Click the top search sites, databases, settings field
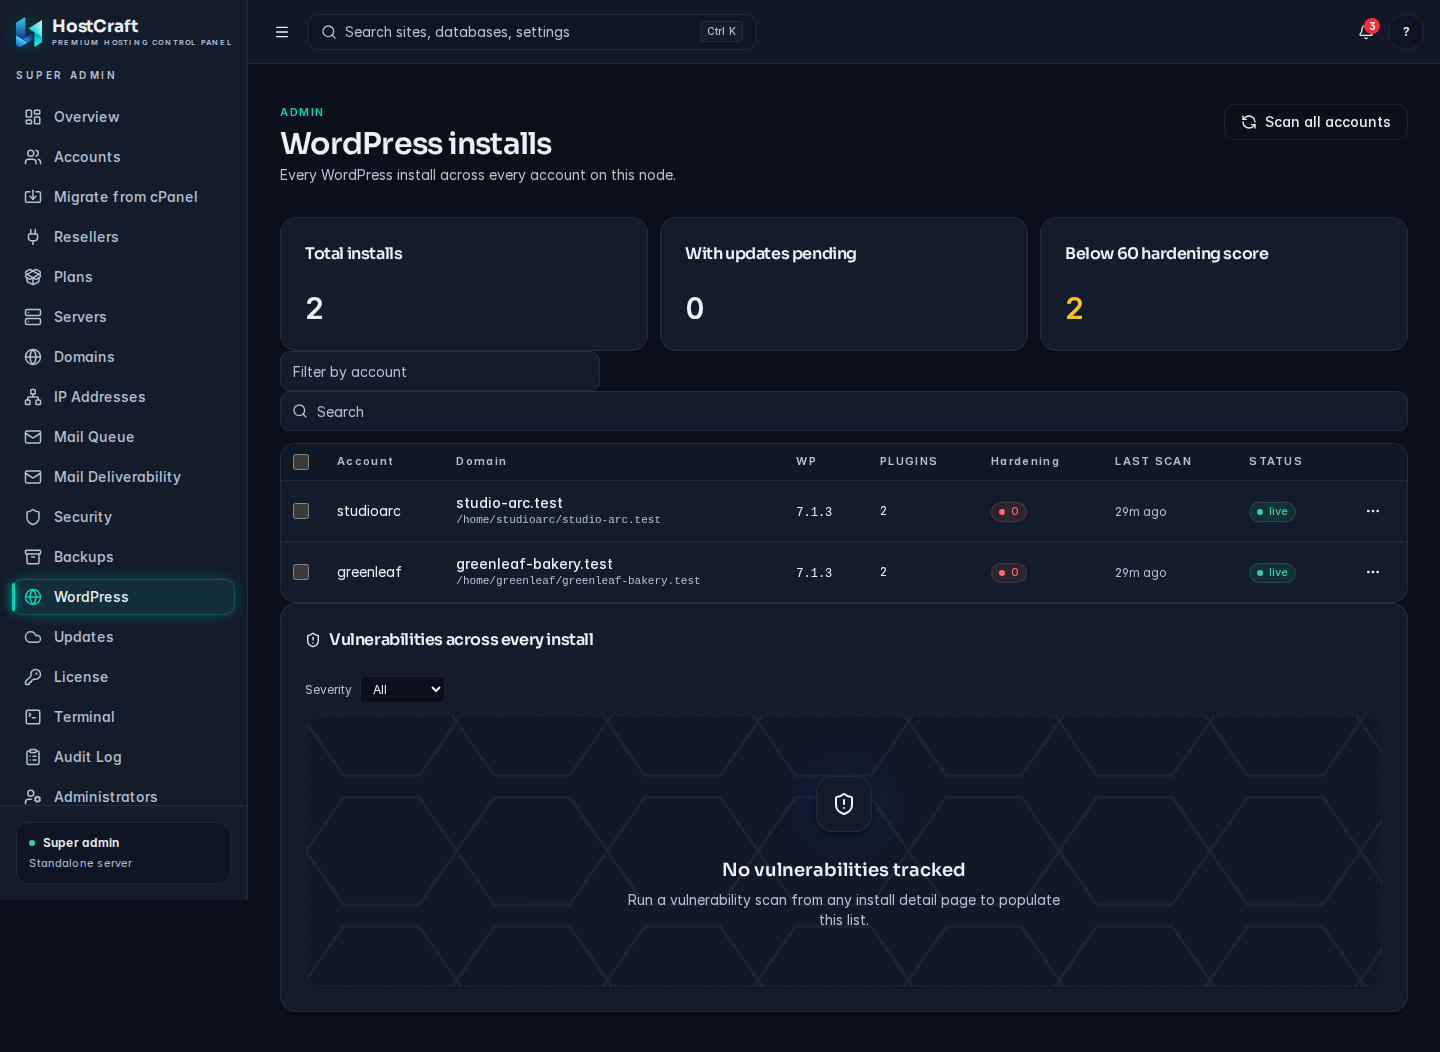The height and width of the screenshot is (1052, 1440). tap(532, 32)
